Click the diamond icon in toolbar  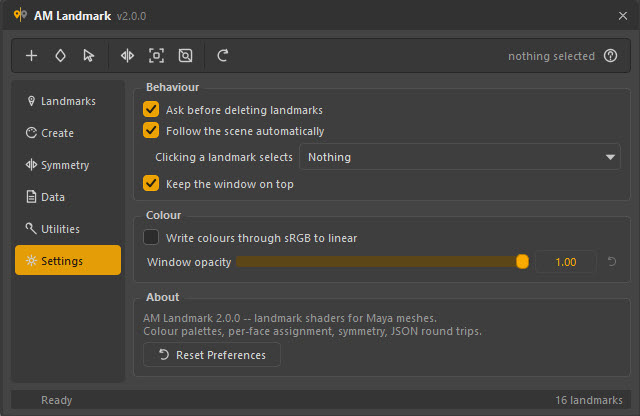(60, 56)
